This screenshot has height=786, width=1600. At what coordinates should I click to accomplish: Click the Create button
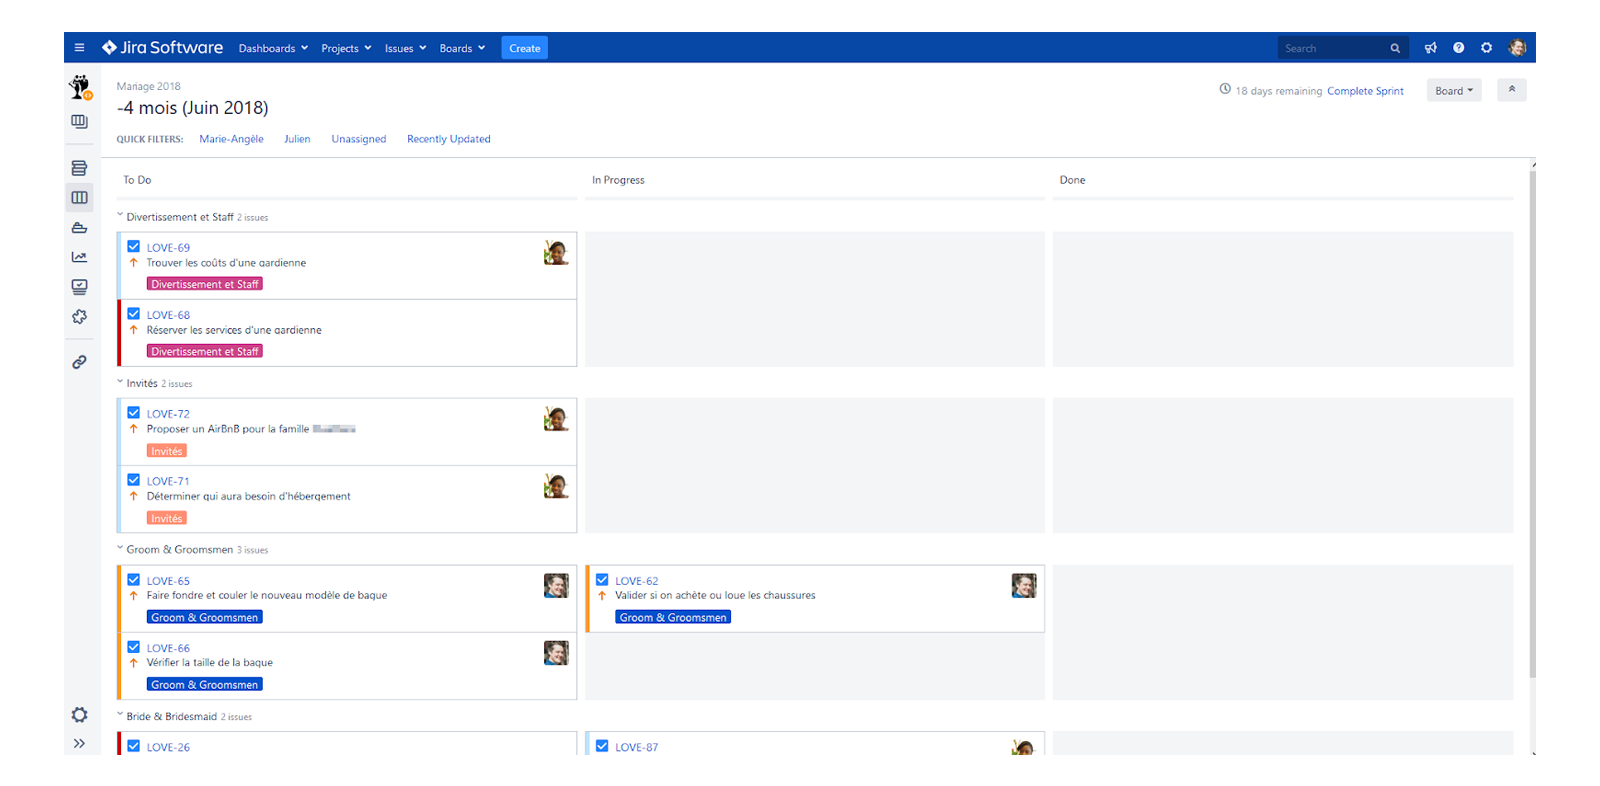tap(524, 48)
